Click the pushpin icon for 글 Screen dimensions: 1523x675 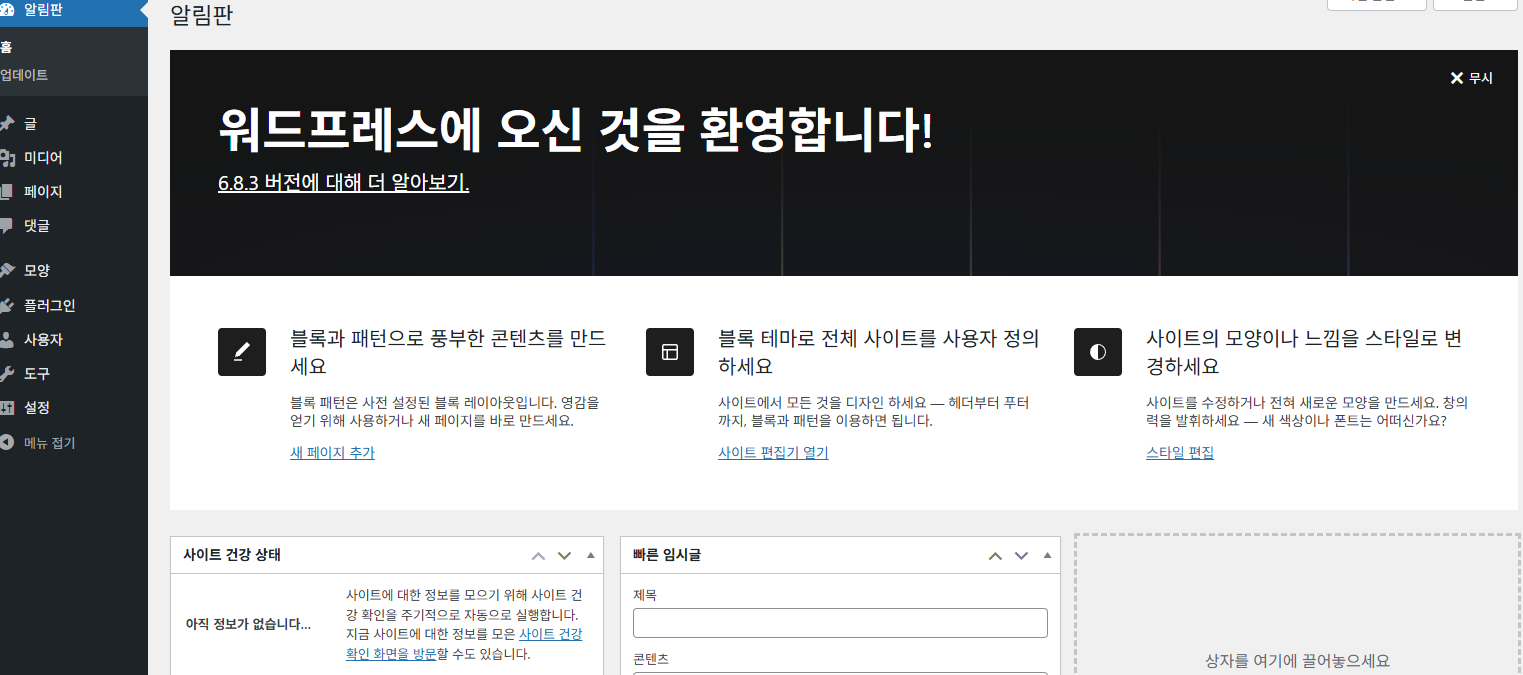coord(6,124)
